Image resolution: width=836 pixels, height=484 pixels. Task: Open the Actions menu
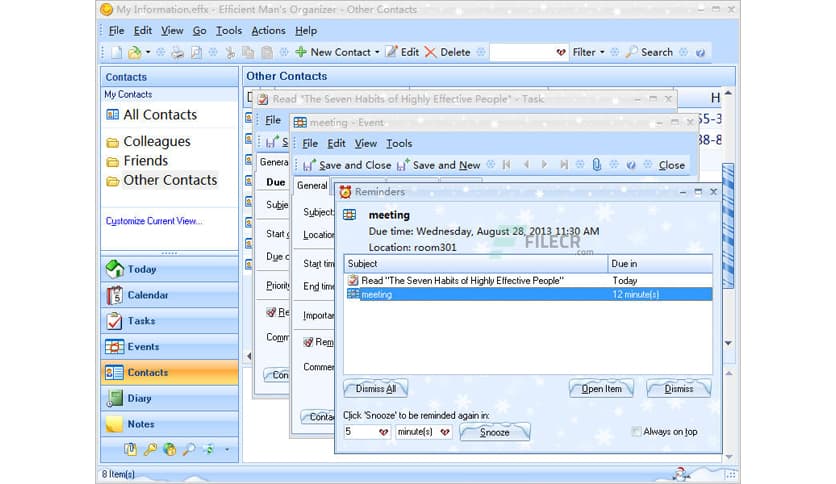tap(268, 31)
